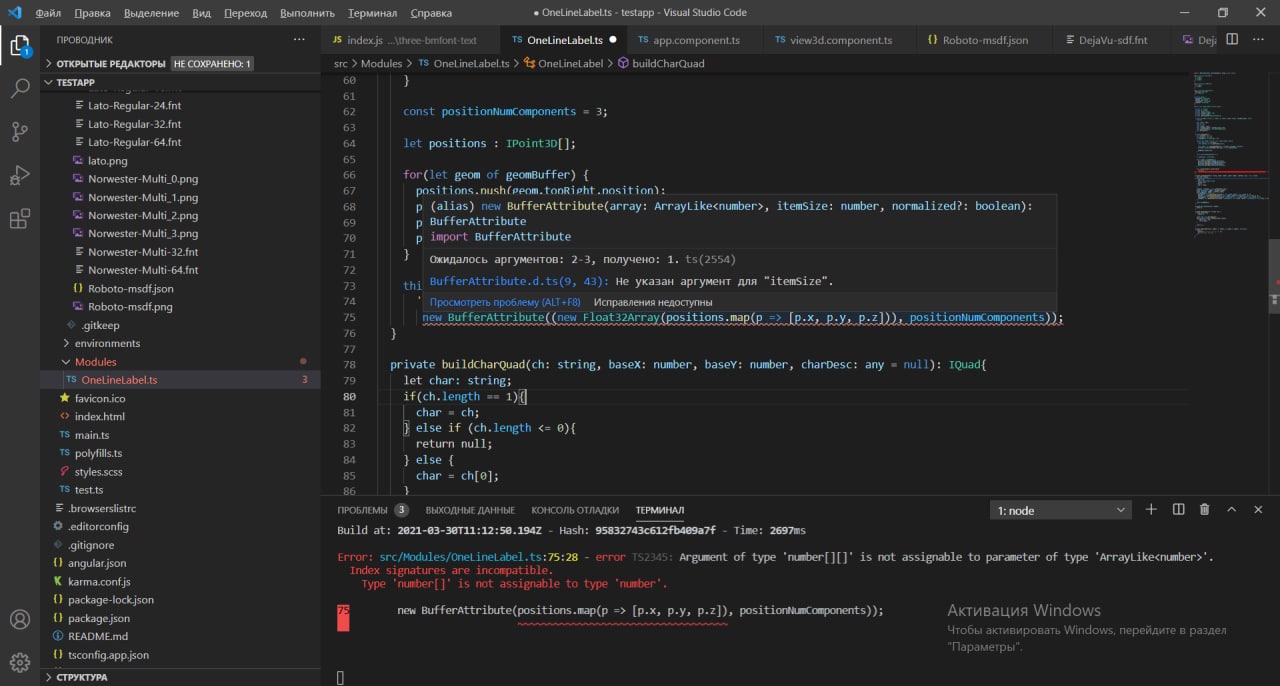Open the Вид menu
1280x686 pixels.
coord(201,13)
